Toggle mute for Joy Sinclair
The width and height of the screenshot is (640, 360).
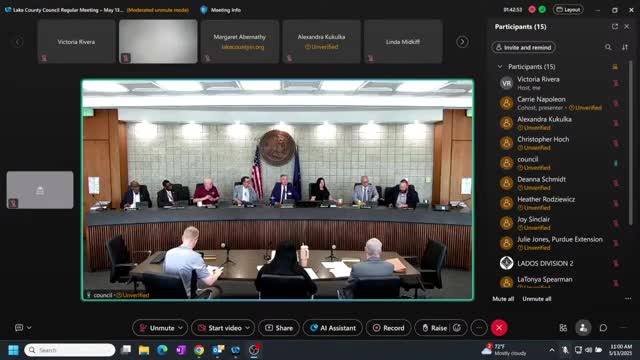tap(616, 223)
